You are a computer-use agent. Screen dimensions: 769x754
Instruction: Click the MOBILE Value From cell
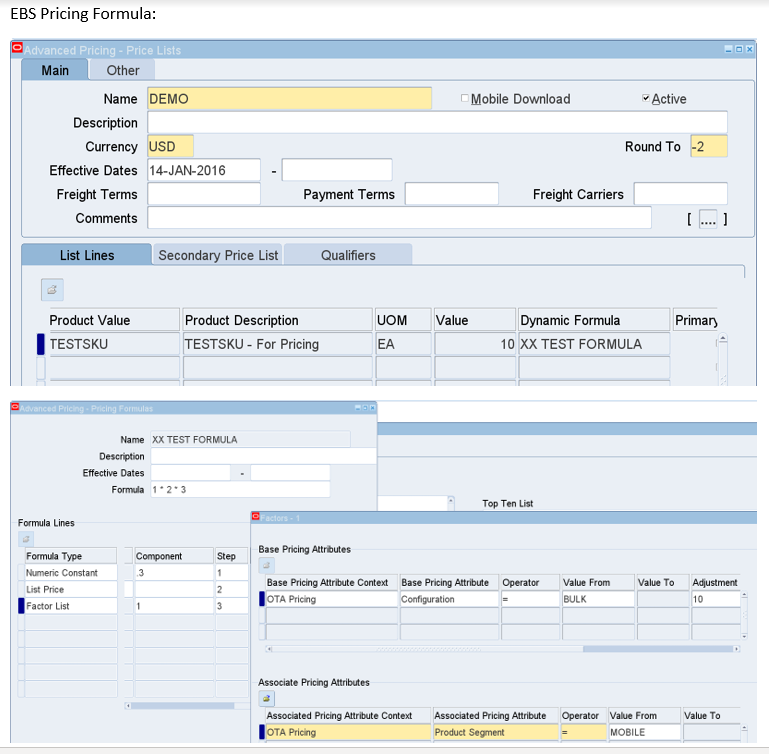tap(644, 732)
